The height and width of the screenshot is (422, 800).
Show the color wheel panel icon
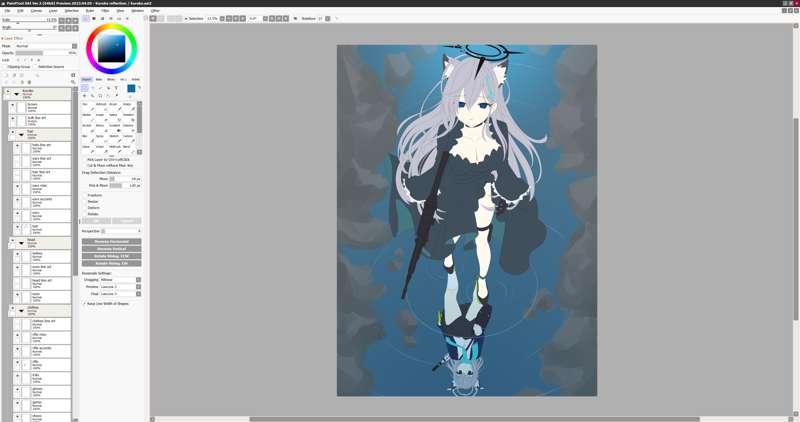coord(86,18)
